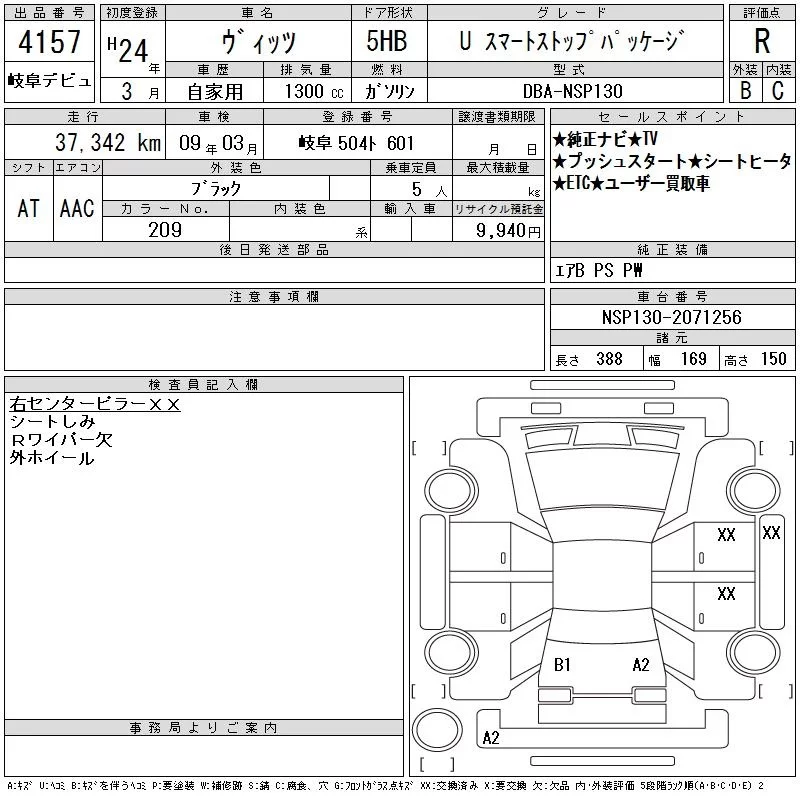Click the 譲渡書類期限 header label
The image size is (800, 800).
tap(497, 117)
